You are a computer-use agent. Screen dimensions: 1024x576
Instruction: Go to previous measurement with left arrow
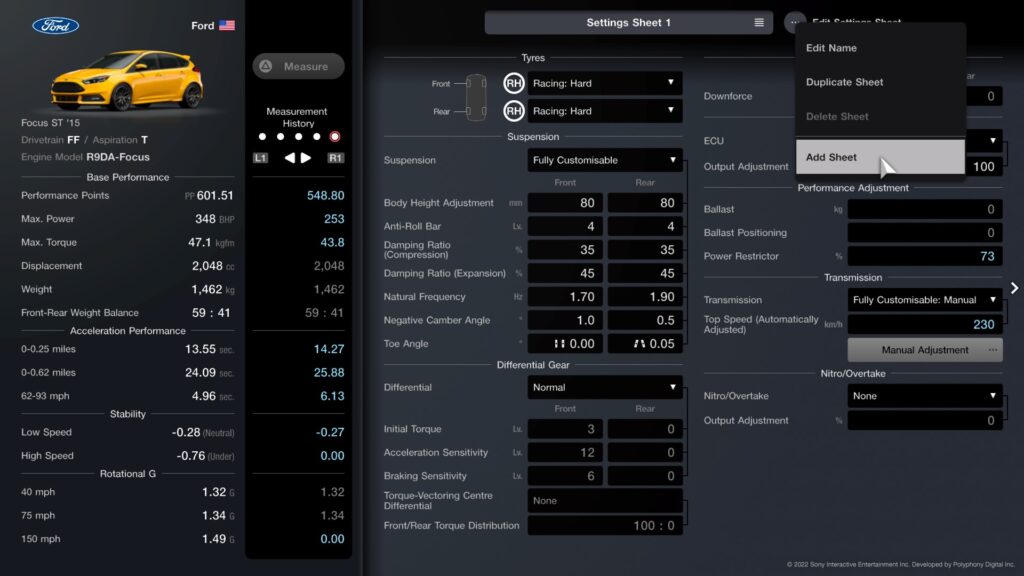pyautogui.click(x=289, y=157)
